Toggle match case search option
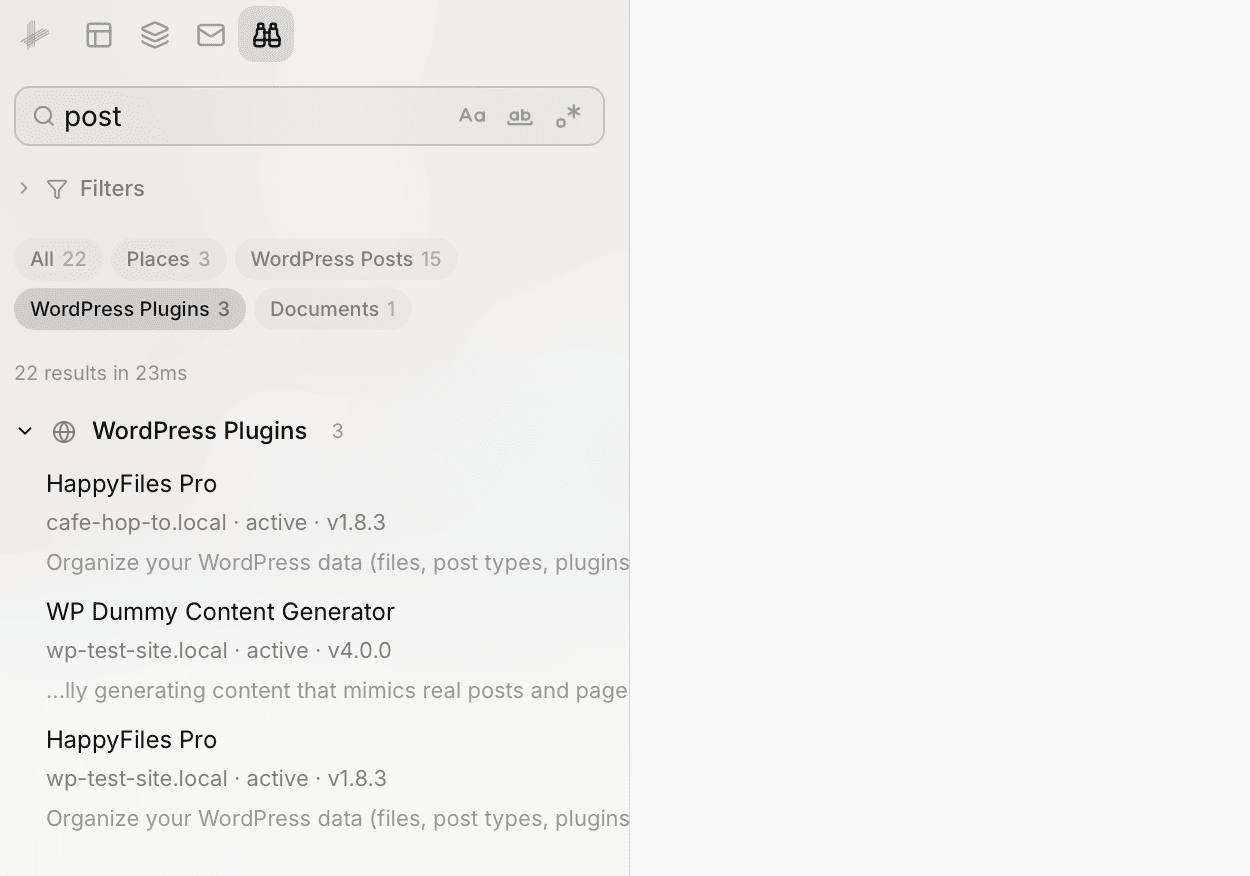This screenshot has height=876, width=1250. point(471,115)
